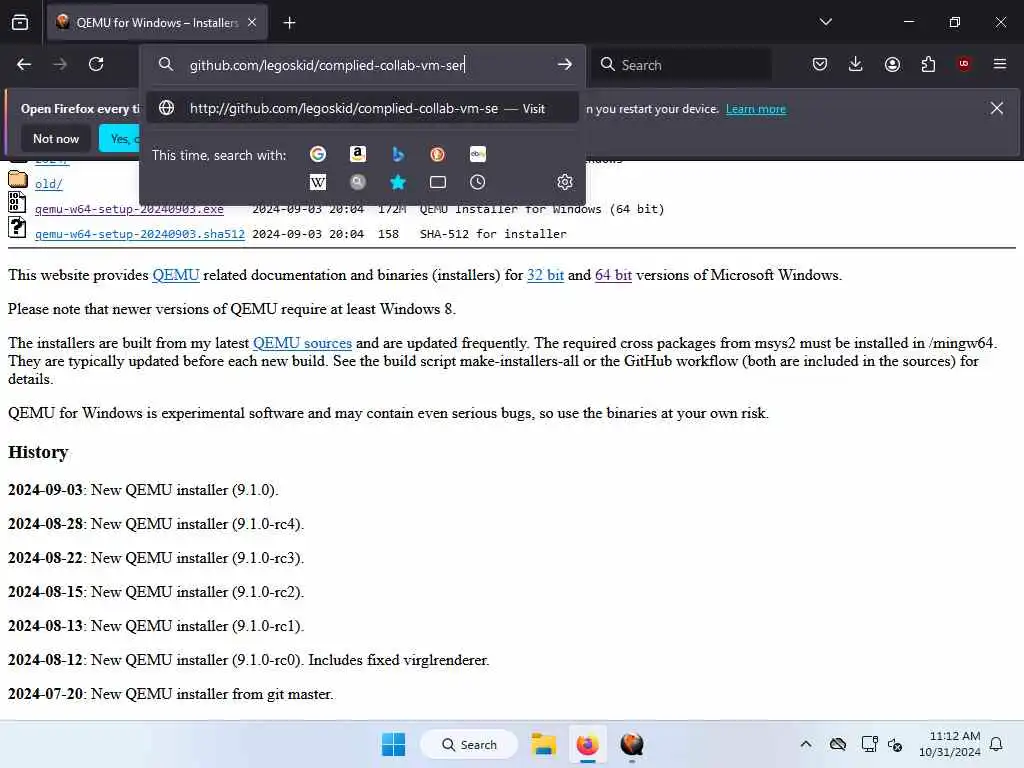Click the folder icon beside old/
Screen dimensions: 1024x768
click(x=18, y=179)
